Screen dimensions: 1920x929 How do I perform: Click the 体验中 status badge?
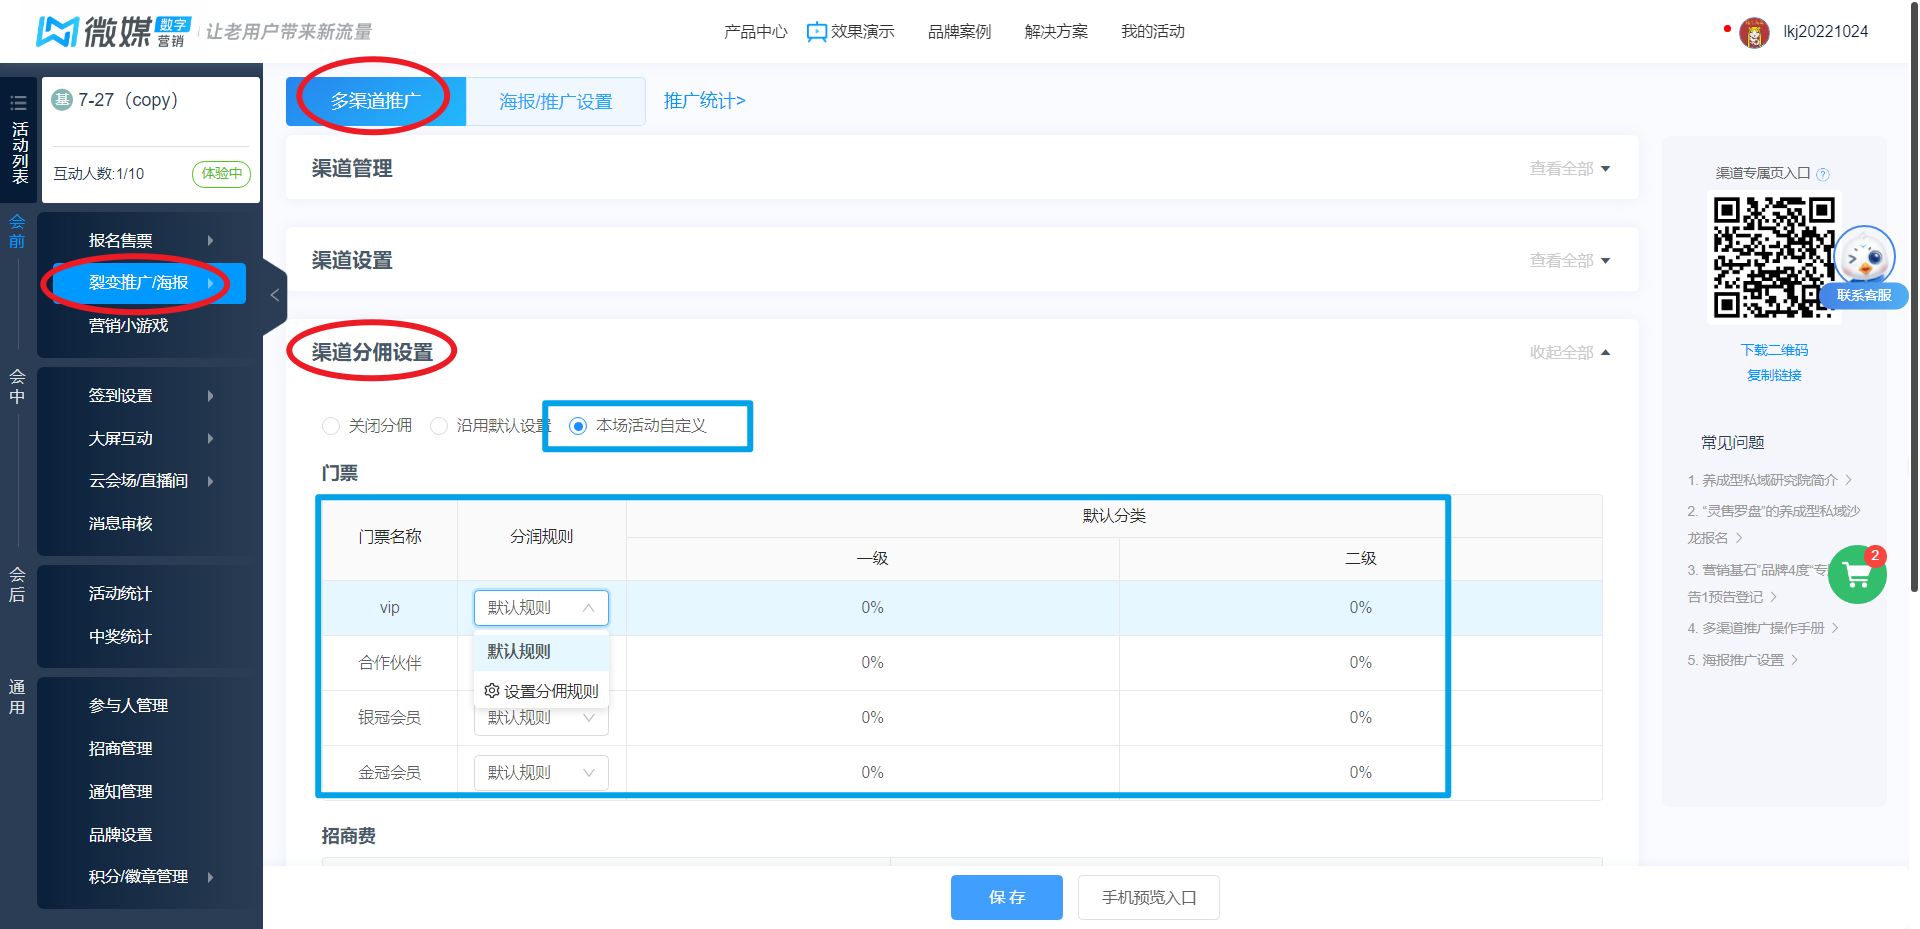tap(221, 174)
